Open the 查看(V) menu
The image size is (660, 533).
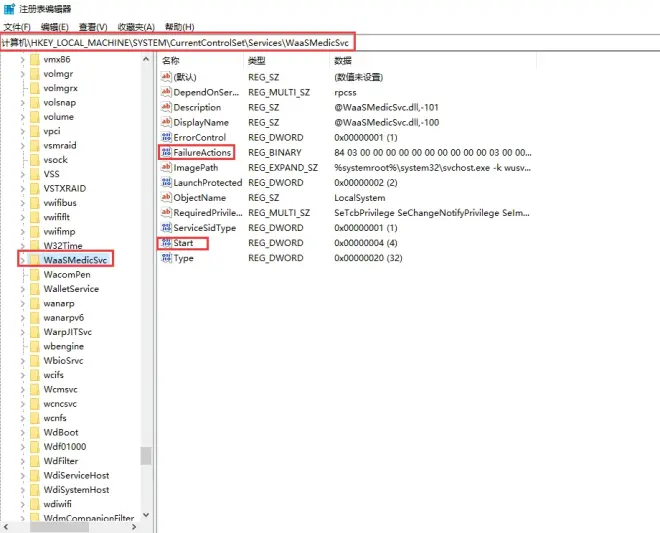[93, 27]
